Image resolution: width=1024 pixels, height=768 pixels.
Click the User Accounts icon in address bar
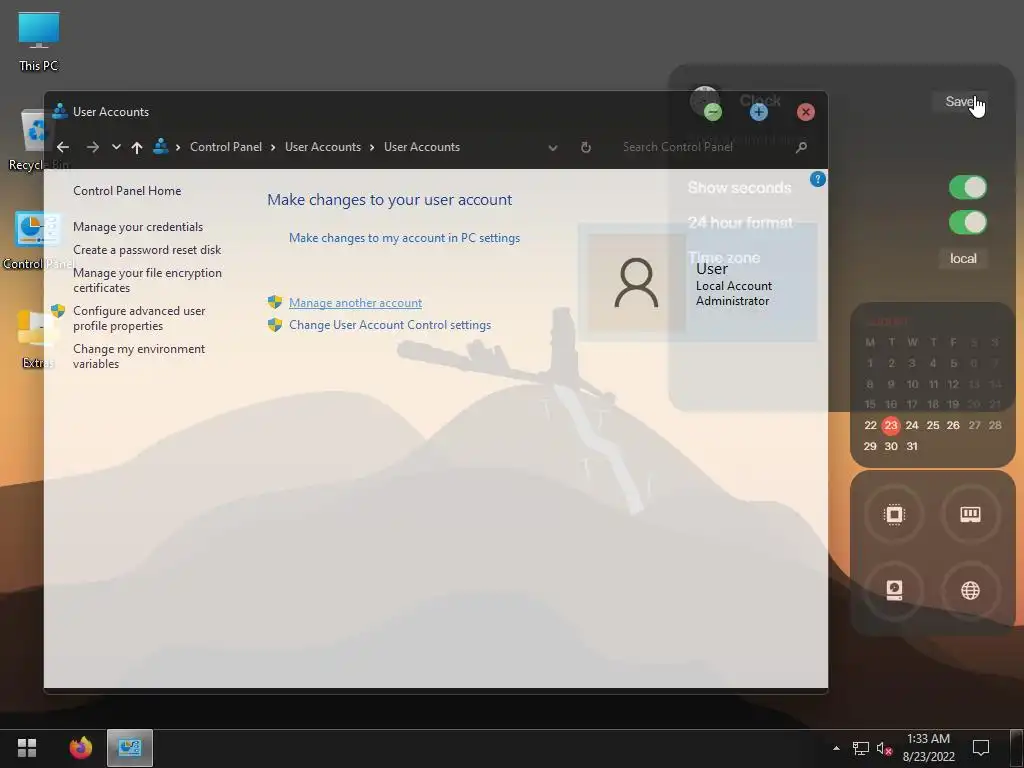tap(161, 146)
